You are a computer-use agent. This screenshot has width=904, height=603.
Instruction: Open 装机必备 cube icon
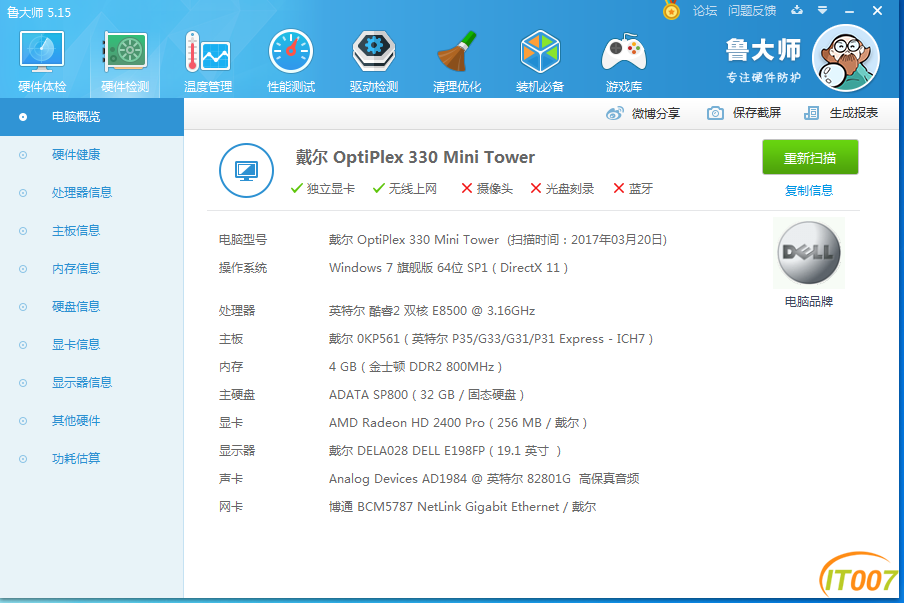coord(540,52)
